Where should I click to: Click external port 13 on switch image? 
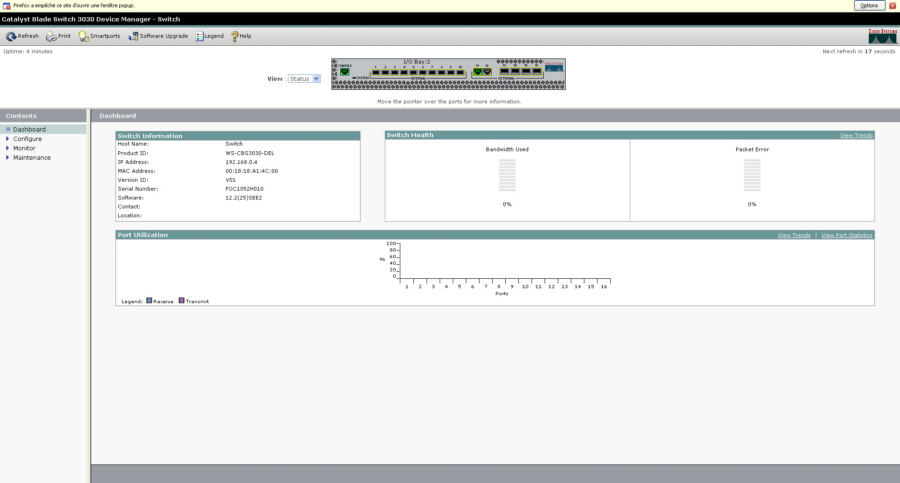[x=505, y=72]
